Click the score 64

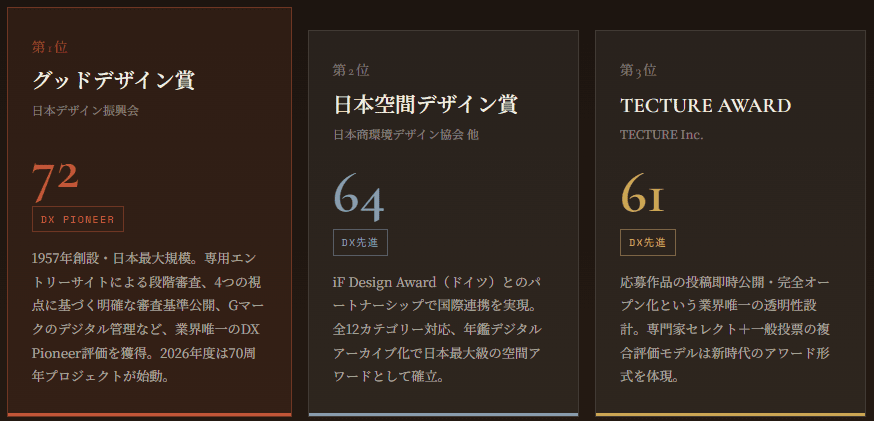(359, 196)
